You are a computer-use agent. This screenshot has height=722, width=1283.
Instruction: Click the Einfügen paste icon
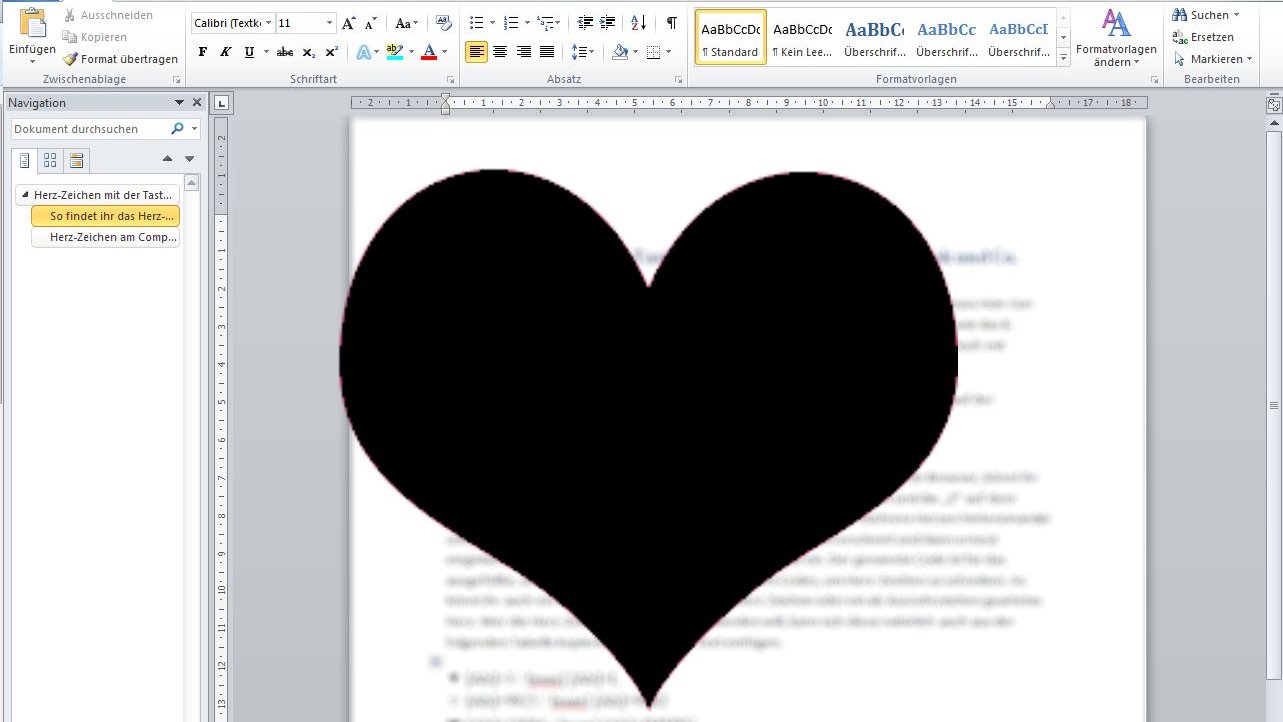click(33, 22)
